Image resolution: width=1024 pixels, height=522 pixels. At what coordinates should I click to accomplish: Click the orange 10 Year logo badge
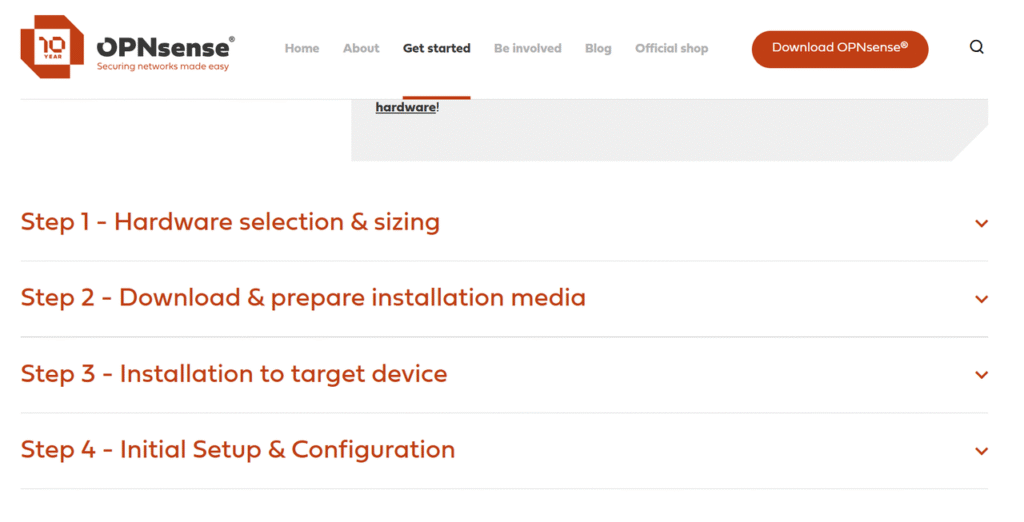[52, 47]
